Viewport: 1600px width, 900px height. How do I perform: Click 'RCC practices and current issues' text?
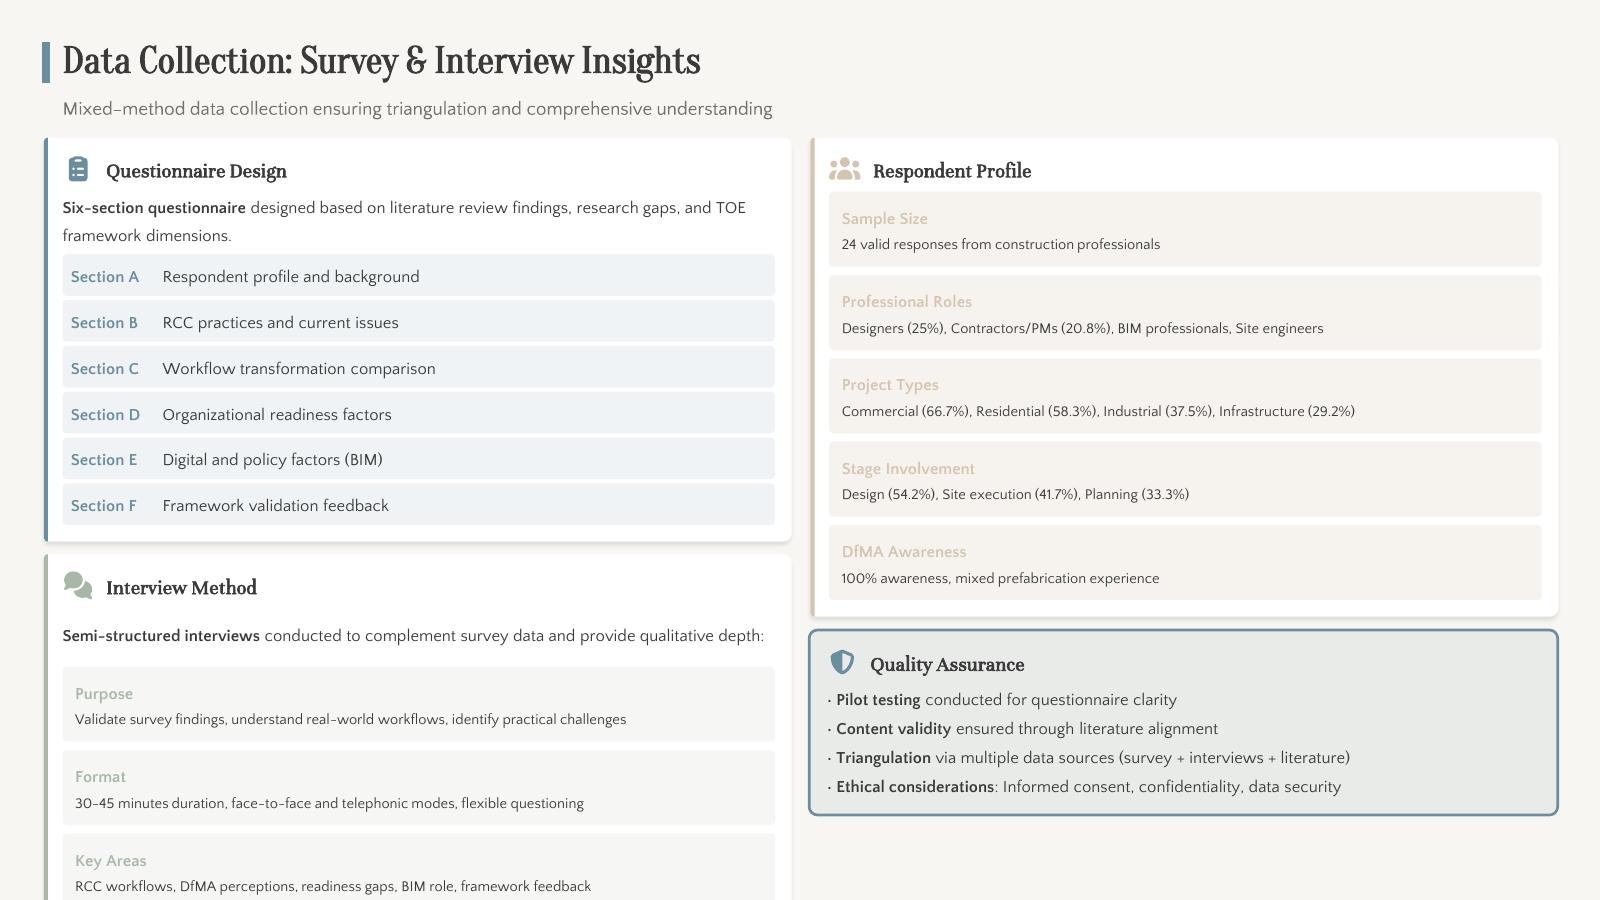click(280, 323)
